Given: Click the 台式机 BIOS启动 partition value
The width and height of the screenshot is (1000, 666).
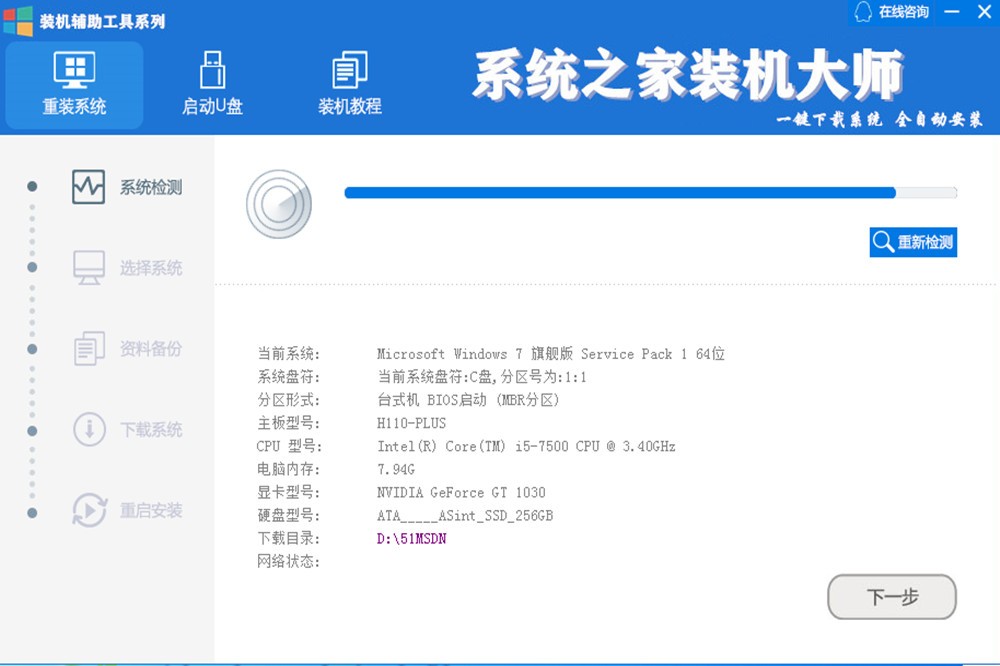Looking at the screenshot, I should (468, 400).
